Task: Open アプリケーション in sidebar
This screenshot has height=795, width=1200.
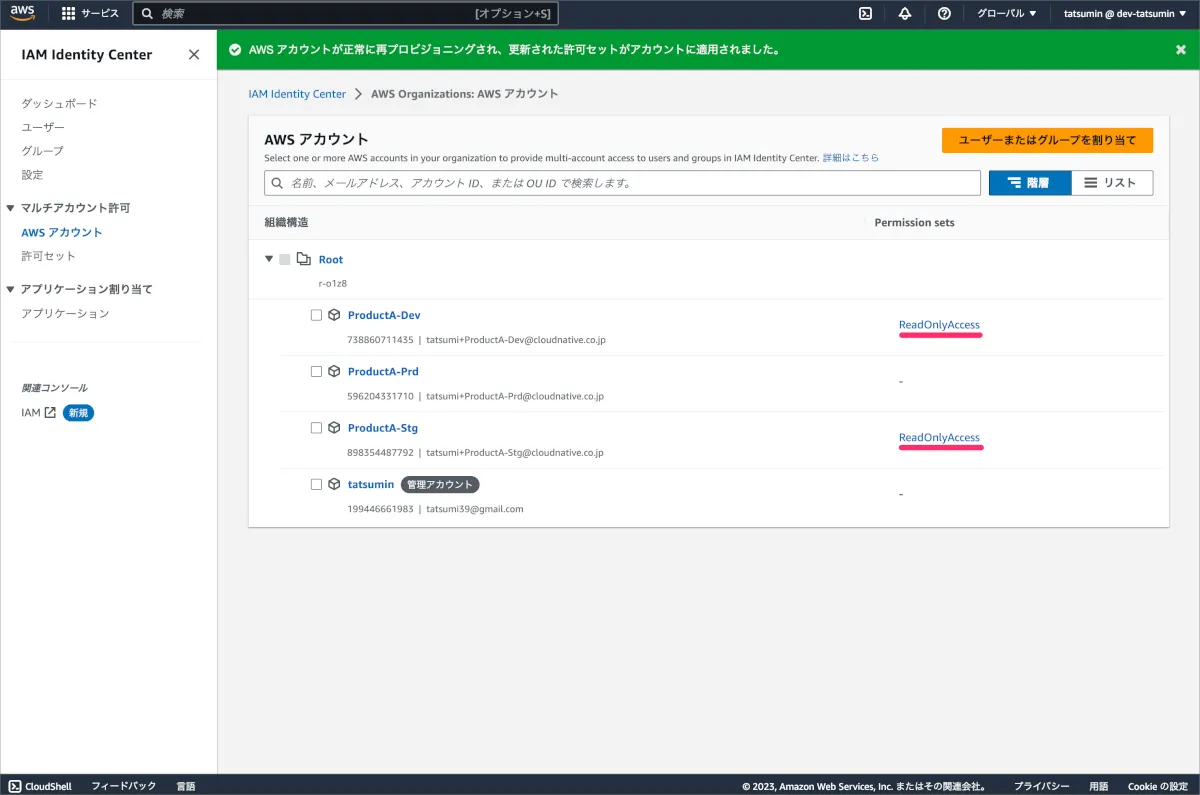Action: (65, 313)
